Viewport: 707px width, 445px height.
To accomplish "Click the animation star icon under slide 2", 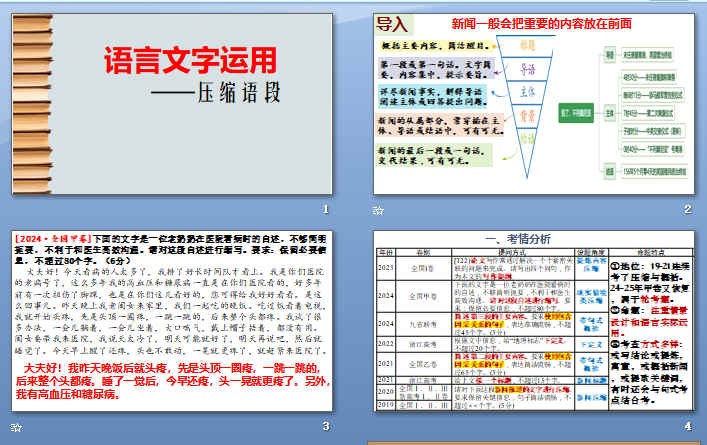I will pyautogui.click(x=378, y=210).
